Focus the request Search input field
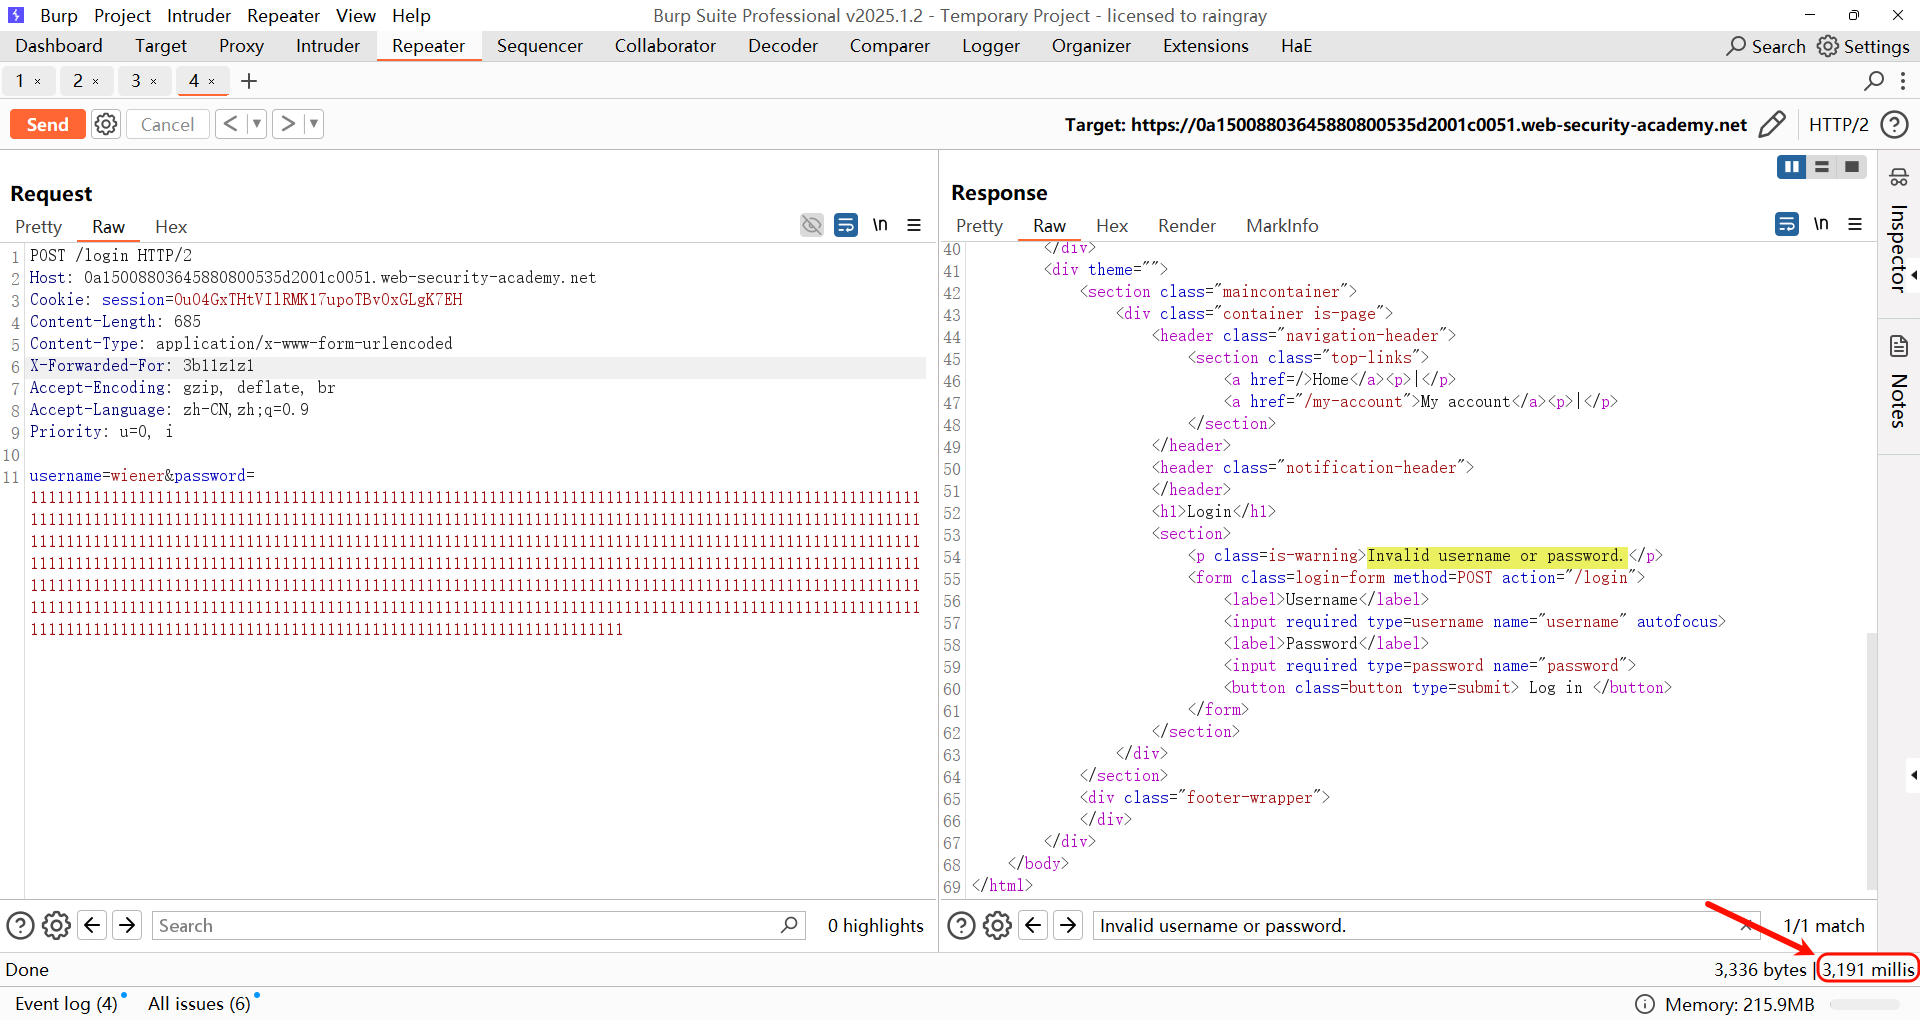Image resolution: width=1920 pixels, height=1020 pixels. click(468, 925)
